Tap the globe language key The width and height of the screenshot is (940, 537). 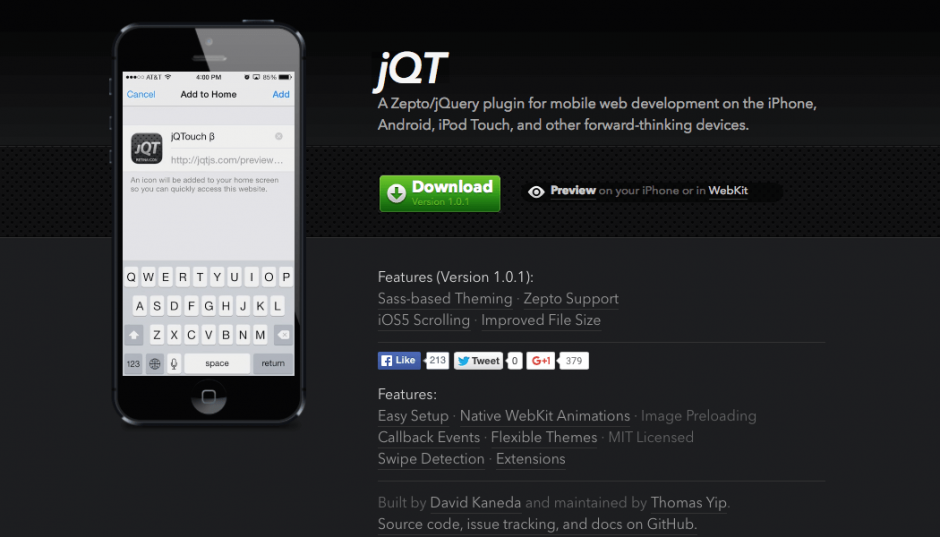point(155,364)
